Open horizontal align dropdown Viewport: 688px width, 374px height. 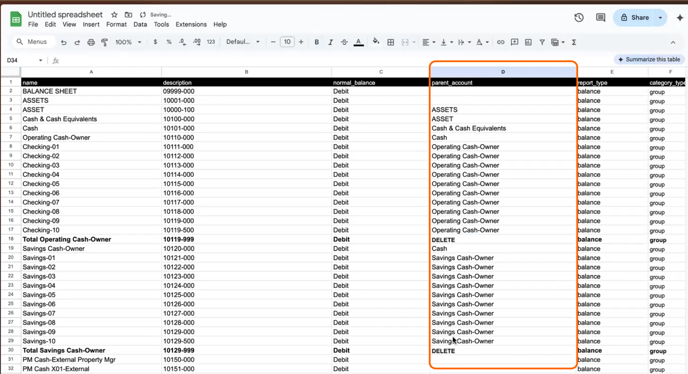428,42
